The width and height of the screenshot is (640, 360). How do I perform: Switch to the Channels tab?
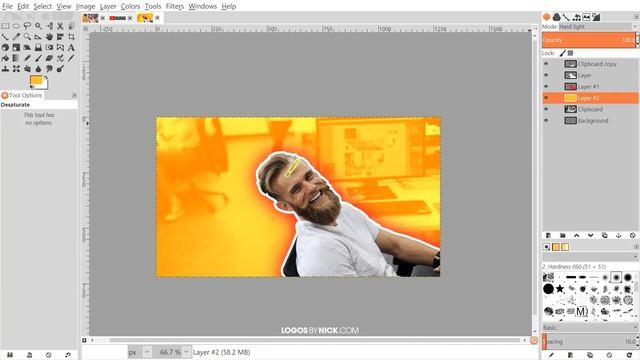556,17
